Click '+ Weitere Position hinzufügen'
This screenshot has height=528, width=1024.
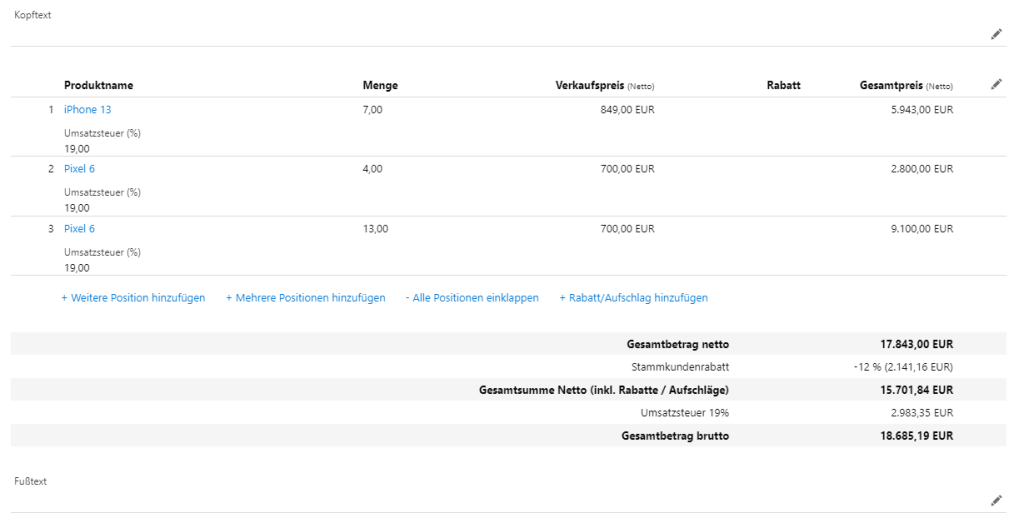pyautogui.click(x=133, y=298)
